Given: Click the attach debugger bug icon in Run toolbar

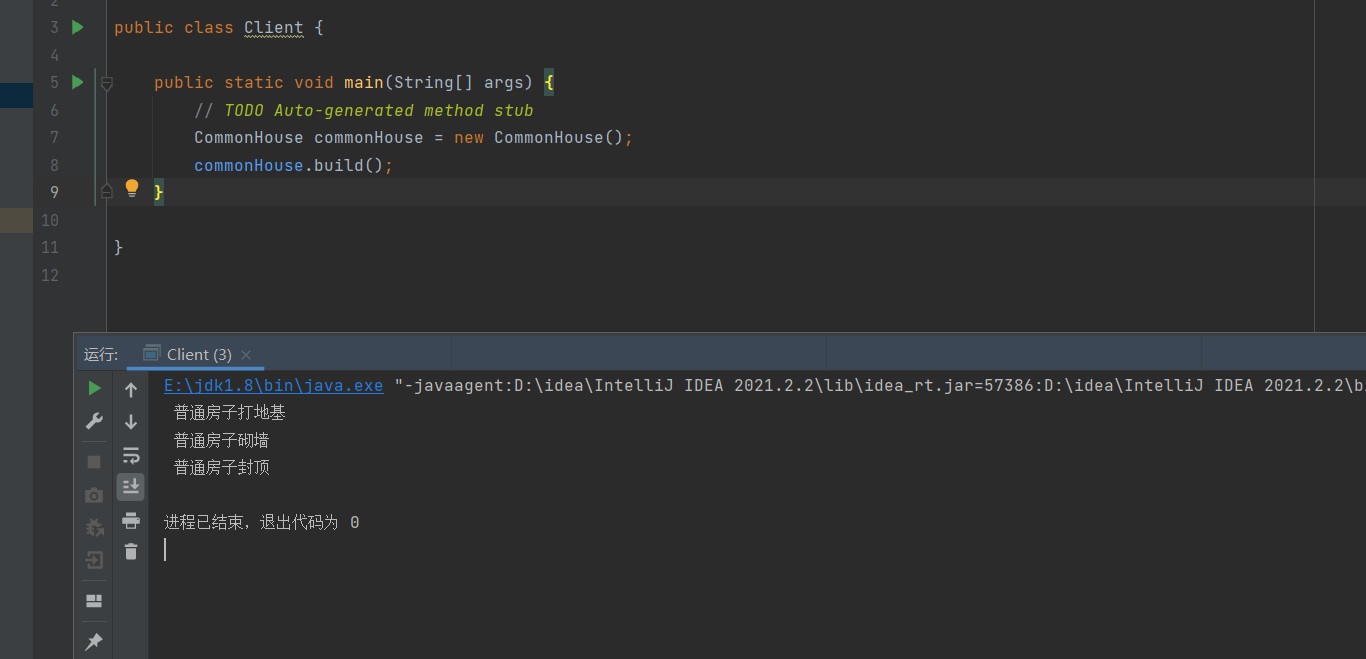Looking at the screenshot, I should pos(94,527).
